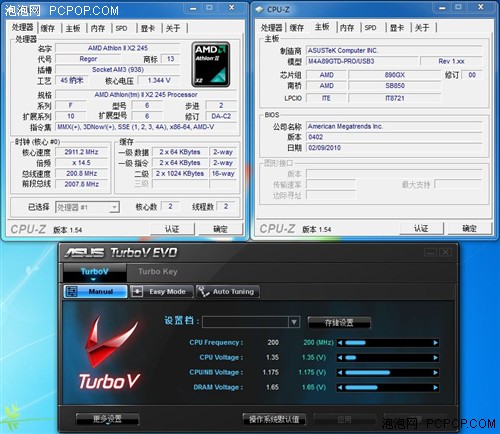Click CPU/NB Voltage slider right arrow
This screenshot has width=500, height=434.
tap(435, 372)
